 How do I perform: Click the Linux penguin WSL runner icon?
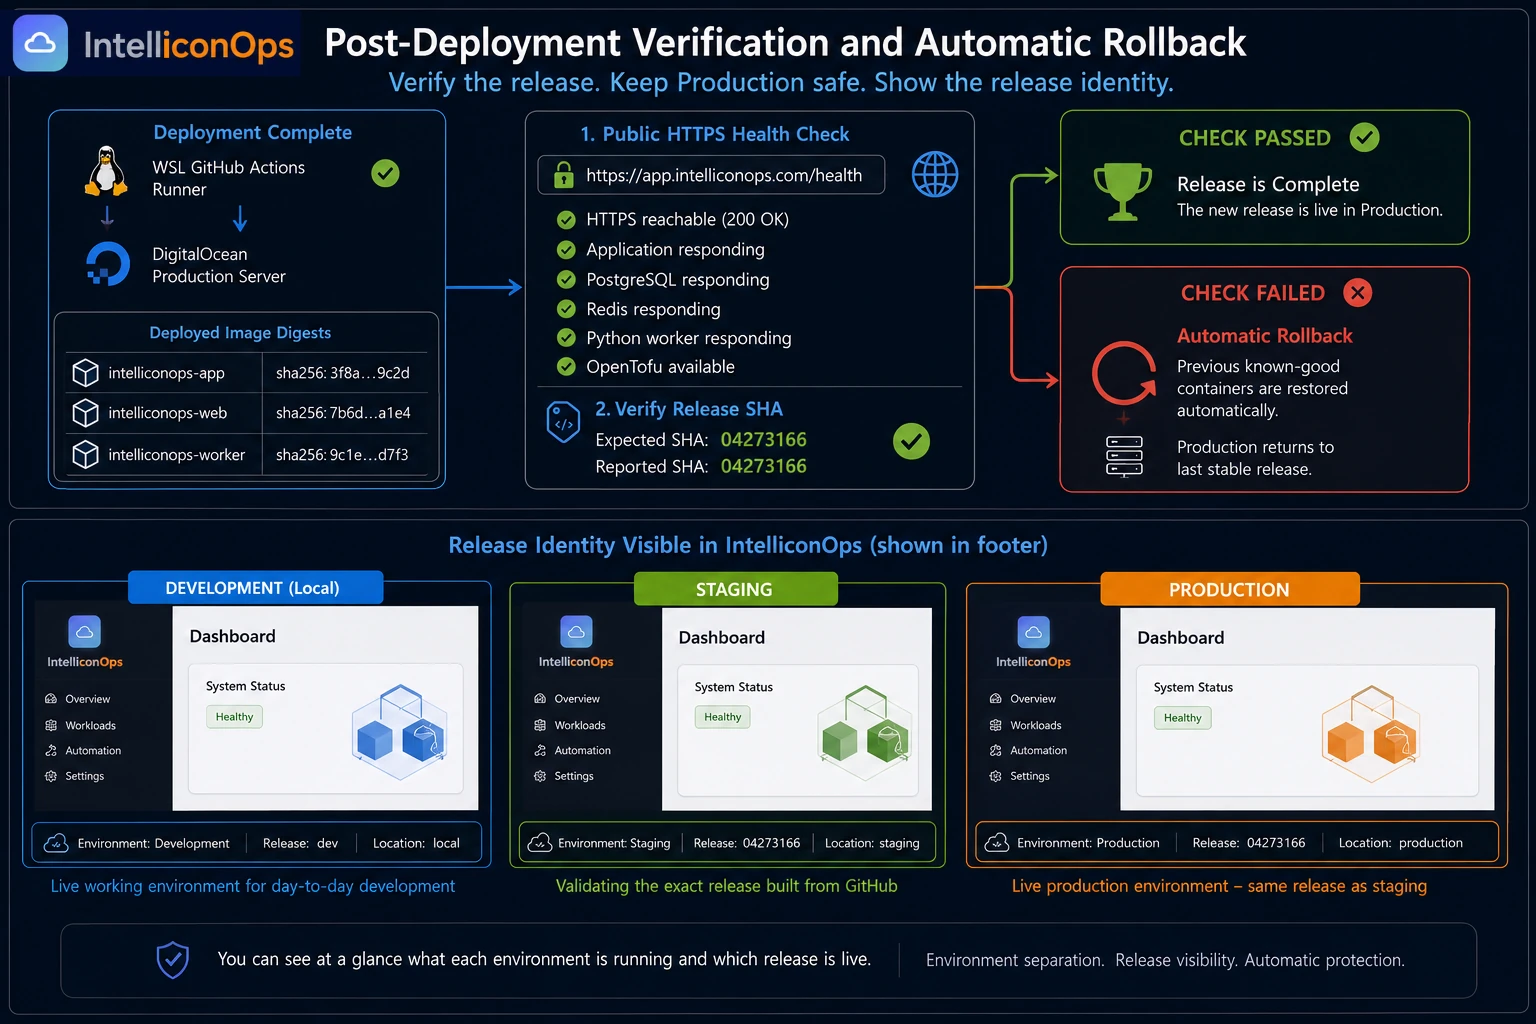click(106, 171)
